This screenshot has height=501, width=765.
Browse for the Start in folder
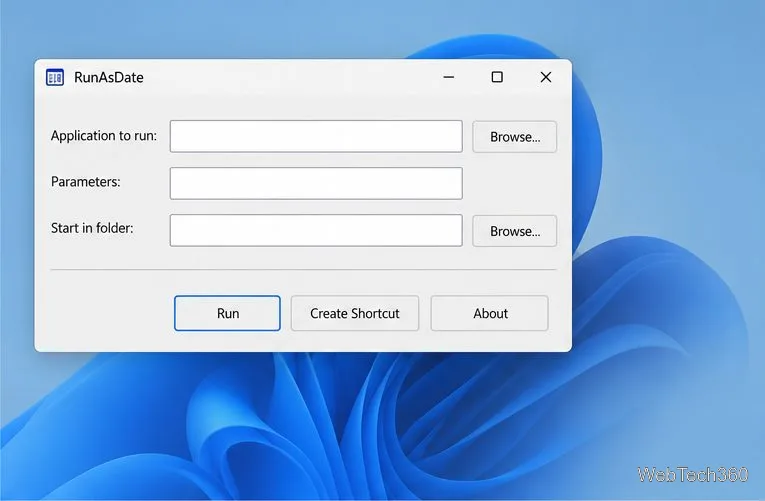[x=514, y=231]
